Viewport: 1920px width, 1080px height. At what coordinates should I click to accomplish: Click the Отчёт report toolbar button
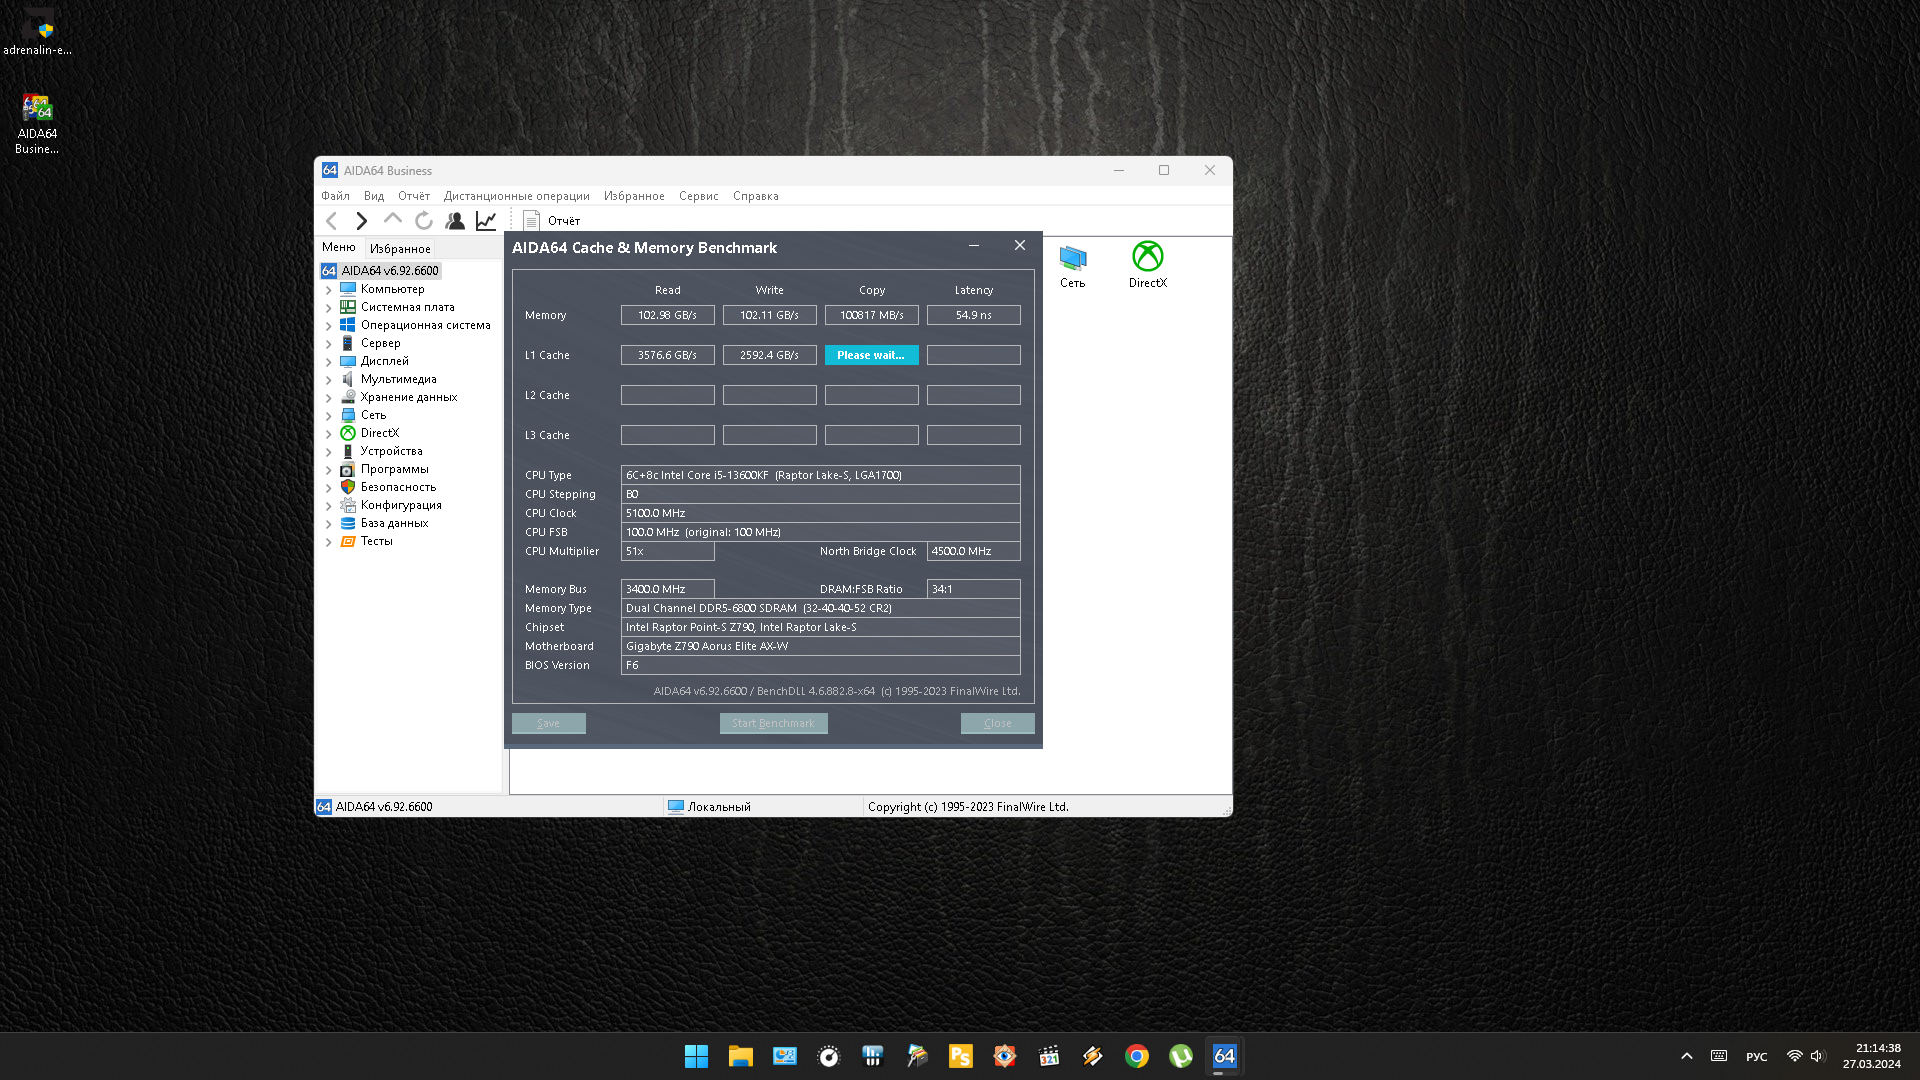click(x=552, y=221)
